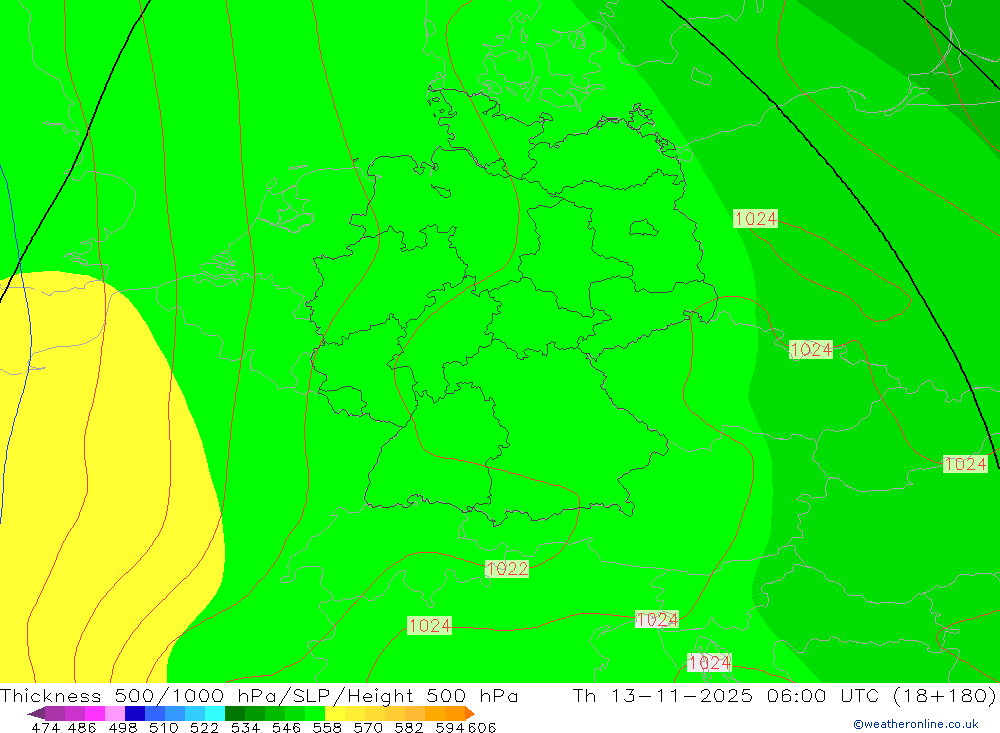Click the legend value 474
The width and height of the screenshot is (1000, 733).
pos(46,727)
